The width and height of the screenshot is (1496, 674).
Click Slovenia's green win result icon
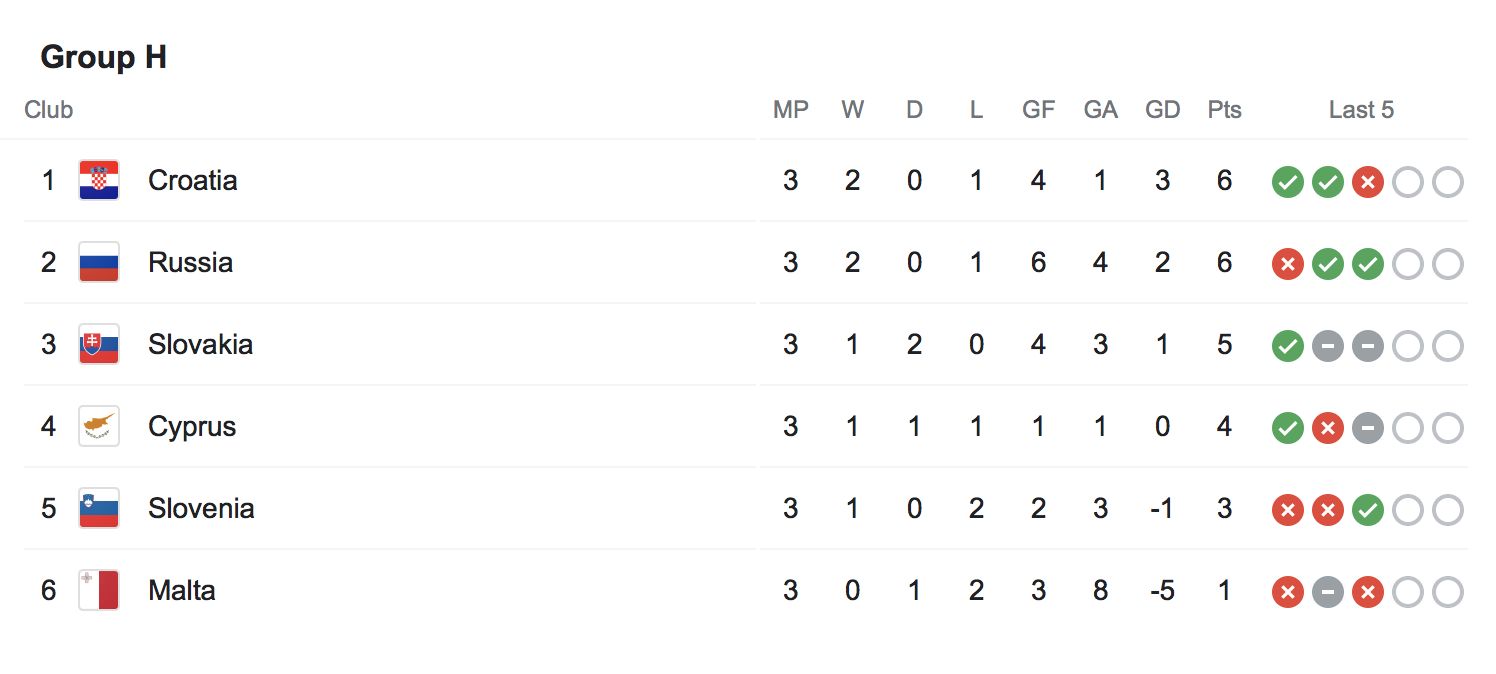click(1367, 511)
